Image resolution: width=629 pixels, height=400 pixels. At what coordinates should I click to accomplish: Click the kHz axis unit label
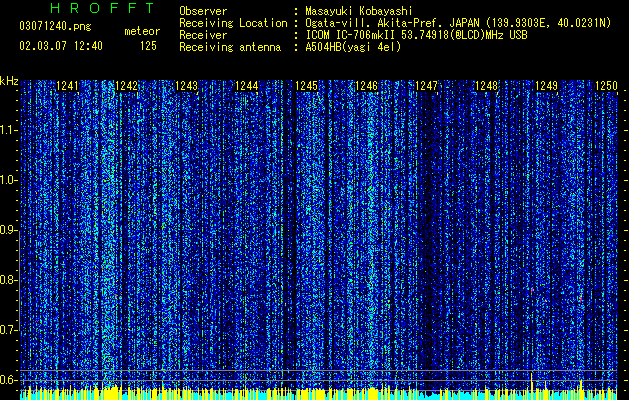[x=9, y=81]
